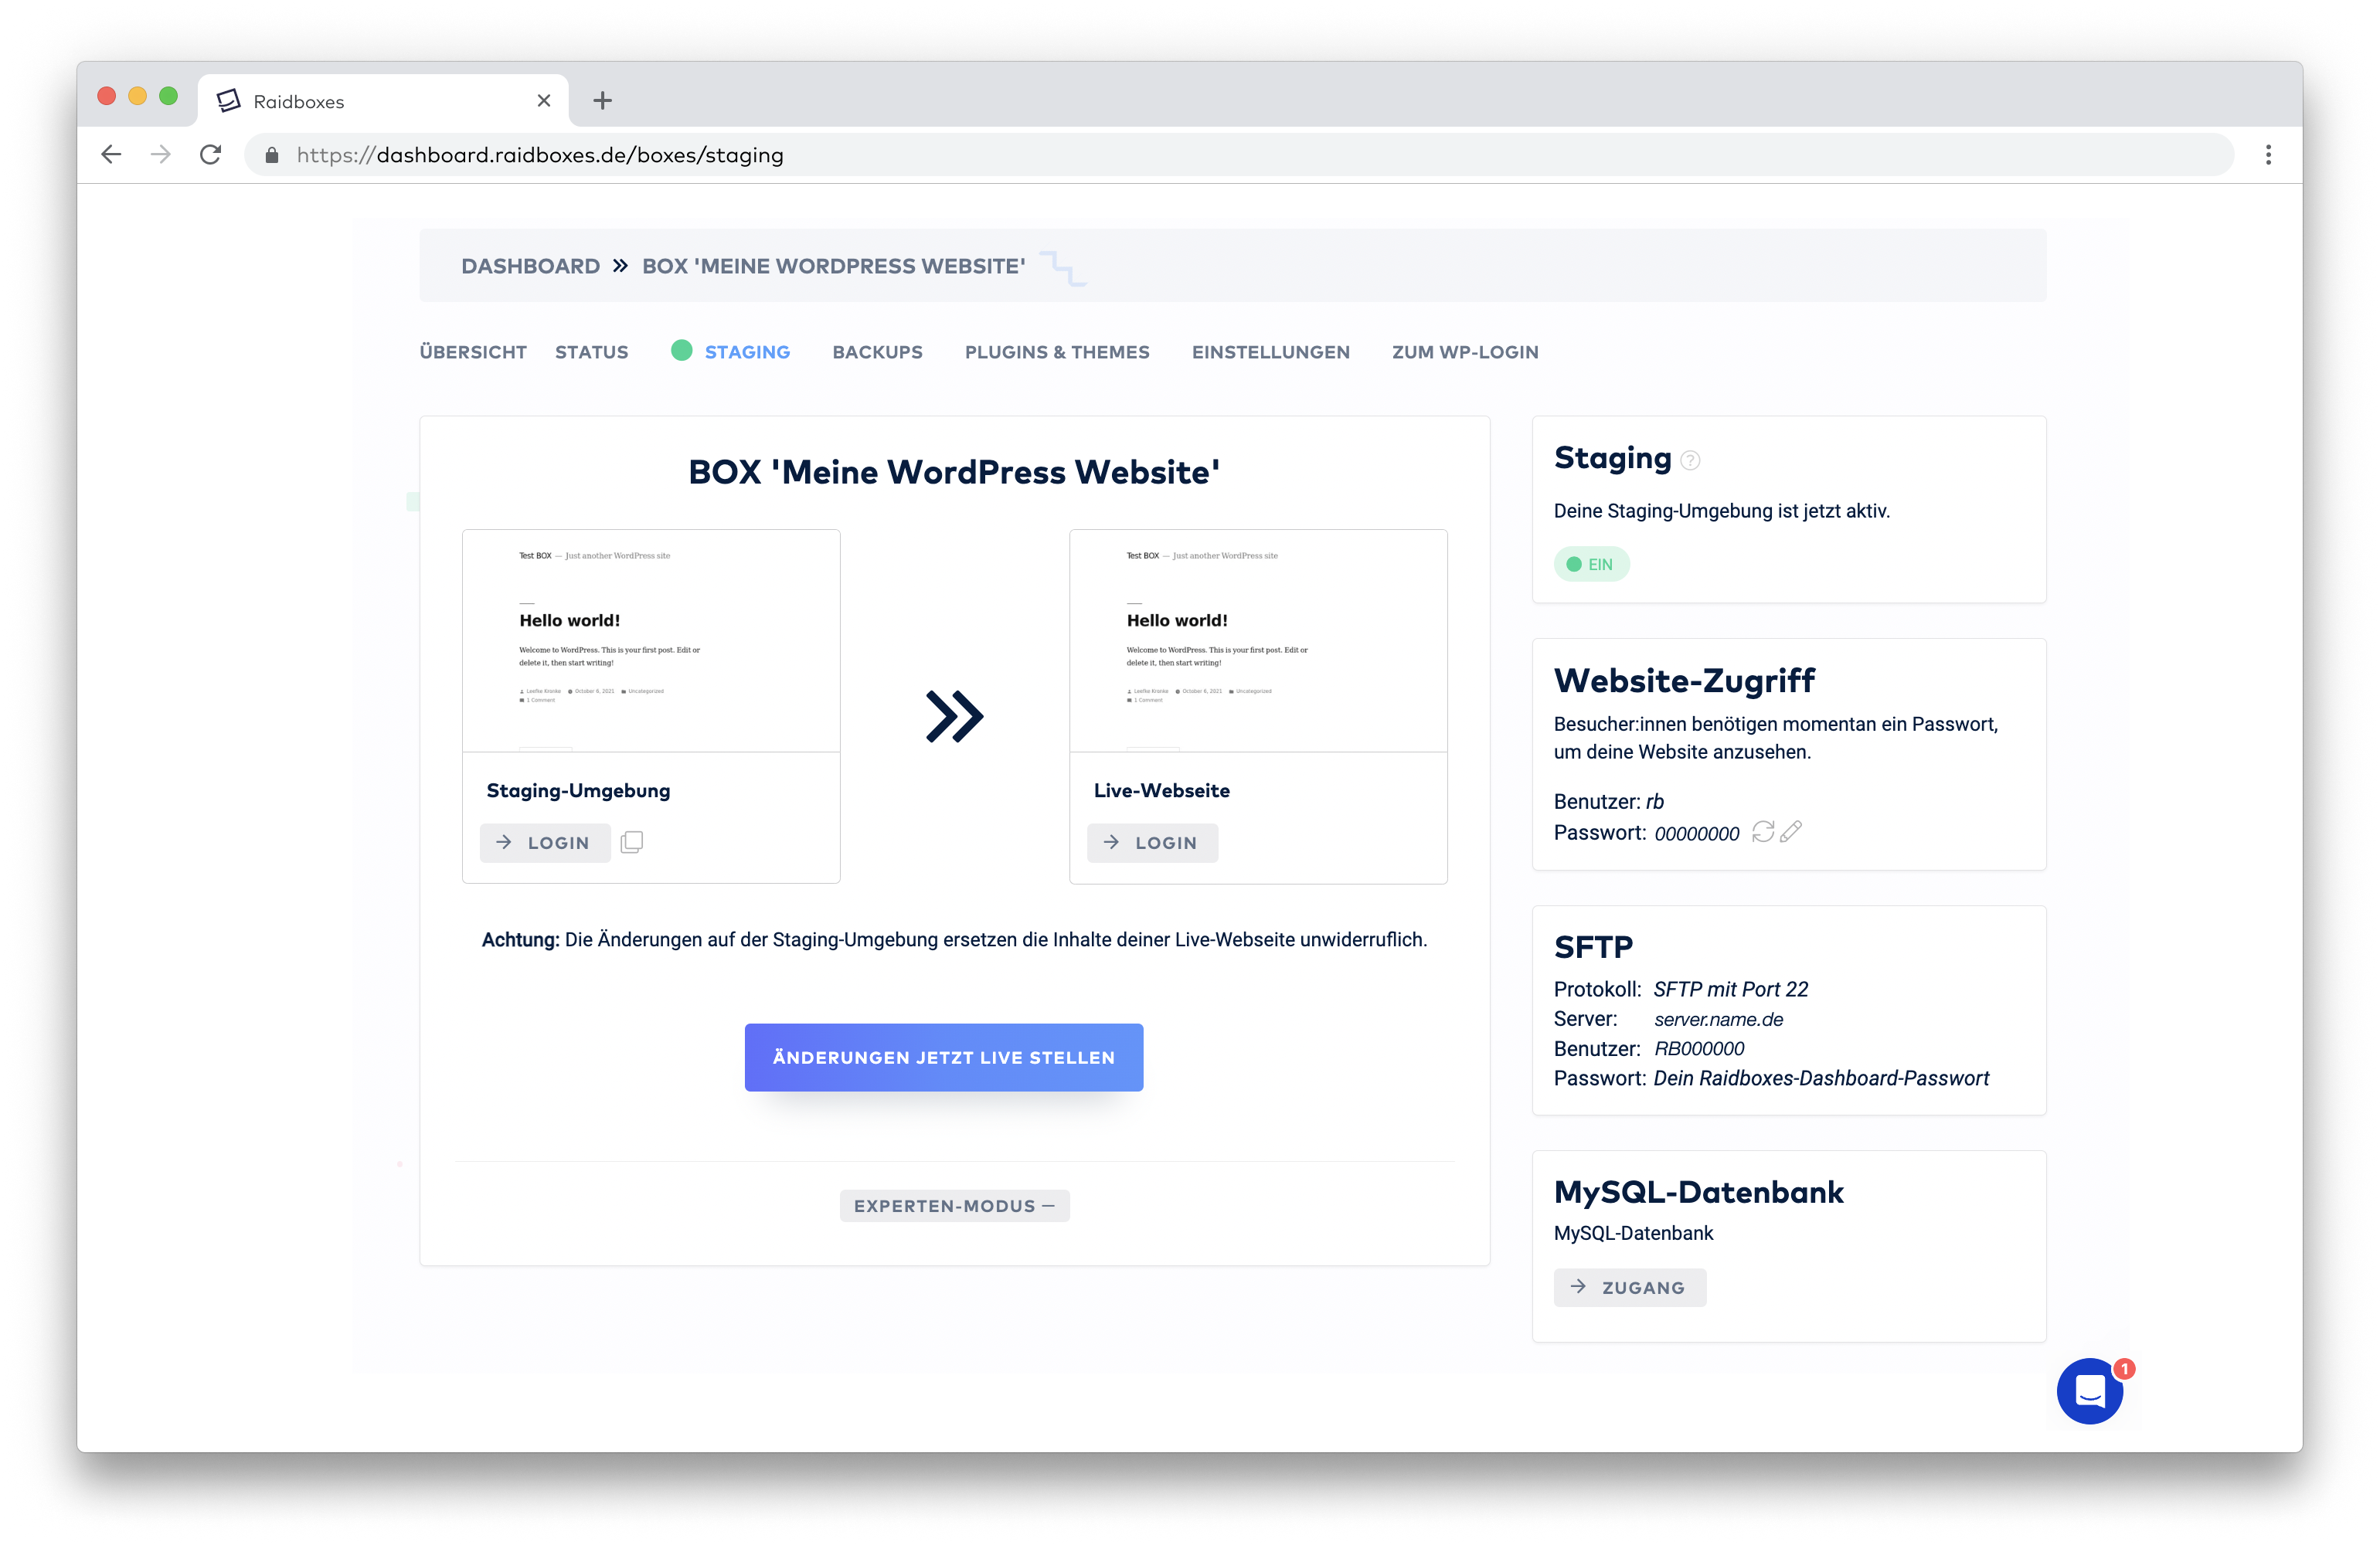The height and width of the screenshot is (1545, 2380).
Task: Open the browser three-dot menu
Action: pos(2268,155)
